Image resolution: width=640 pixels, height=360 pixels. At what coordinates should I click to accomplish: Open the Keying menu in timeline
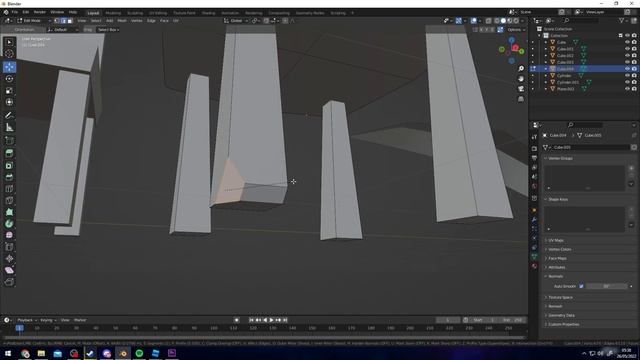48,320
